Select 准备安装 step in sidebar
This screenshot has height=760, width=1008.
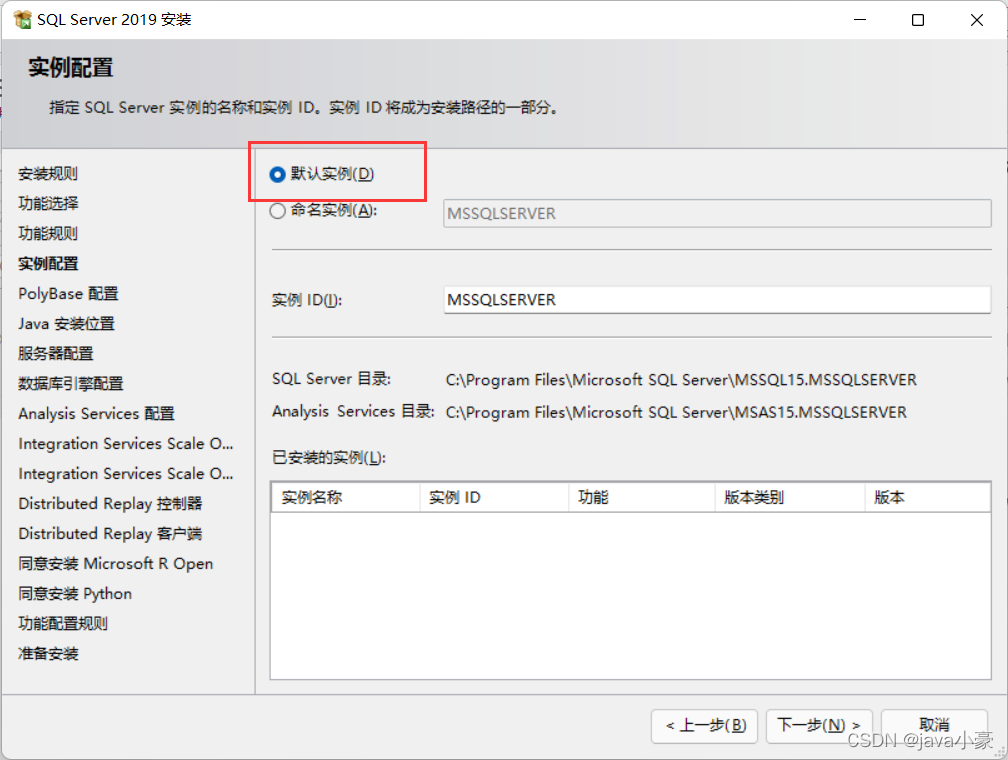pos(48,654)
